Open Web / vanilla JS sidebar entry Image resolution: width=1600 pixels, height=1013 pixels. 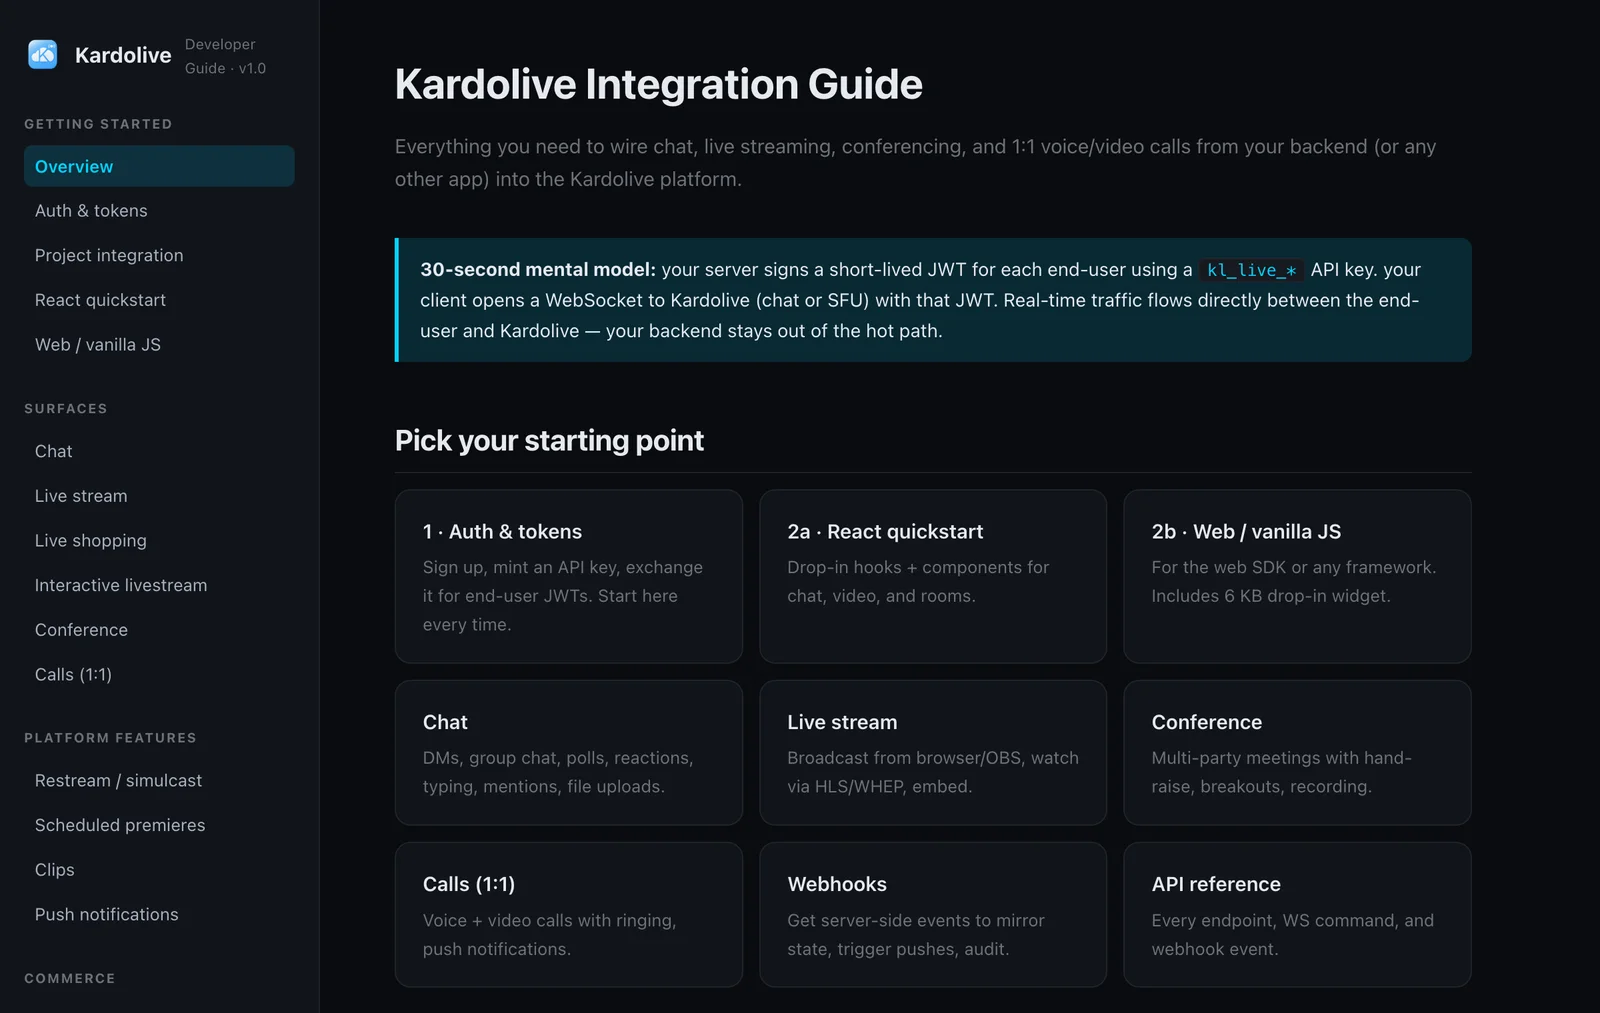pyautogui.click(x=159, y=344)
